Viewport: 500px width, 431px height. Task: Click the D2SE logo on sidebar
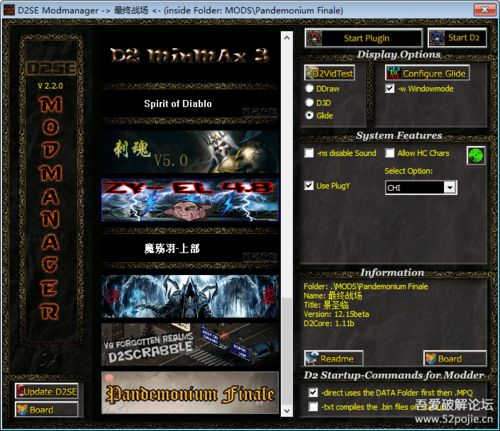(51, 68)
